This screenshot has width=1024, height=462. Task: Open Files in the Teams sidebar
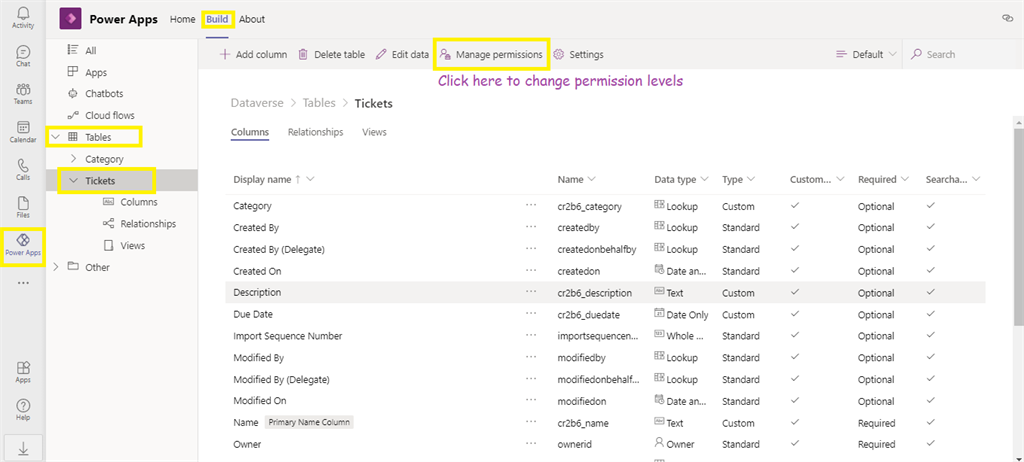pos(22,206)
